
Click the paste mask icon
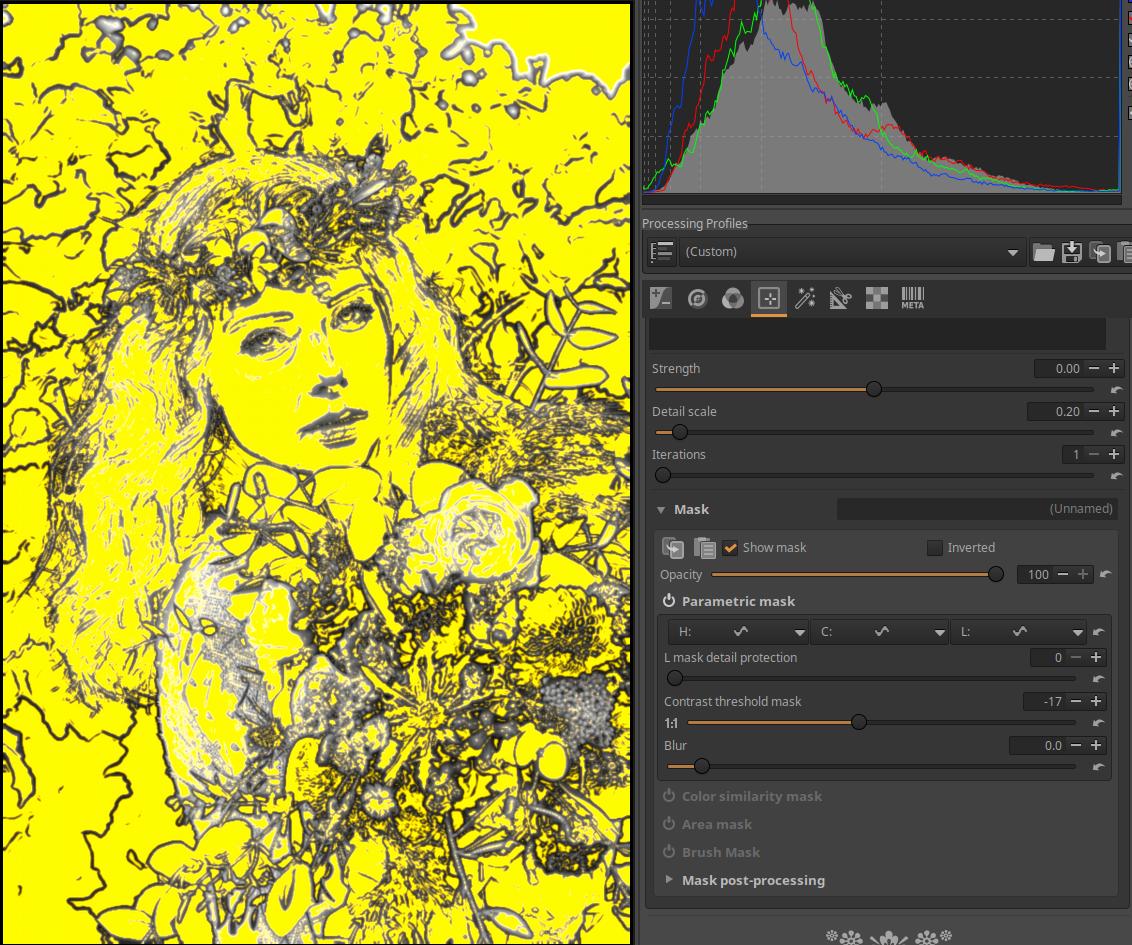point(704,548)
